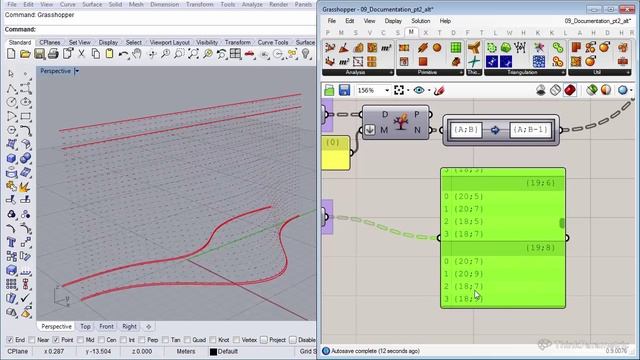
Task: Click the Default layer color swatch
Action: click(213, 351)
